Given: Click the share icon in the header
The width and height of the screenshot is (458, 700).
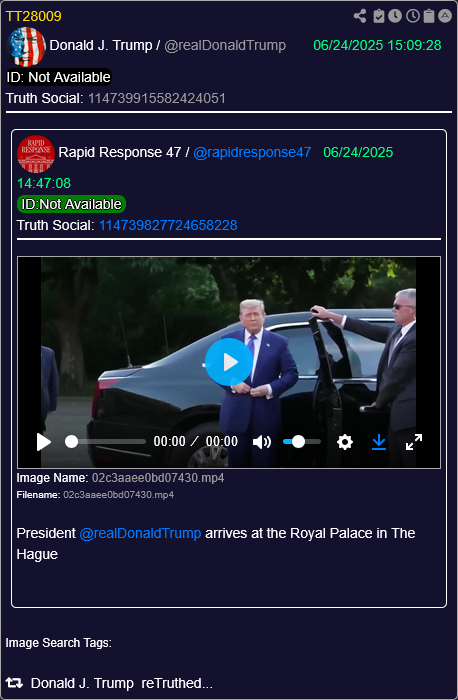Looking at the screenshot, I should coord(360,16).
